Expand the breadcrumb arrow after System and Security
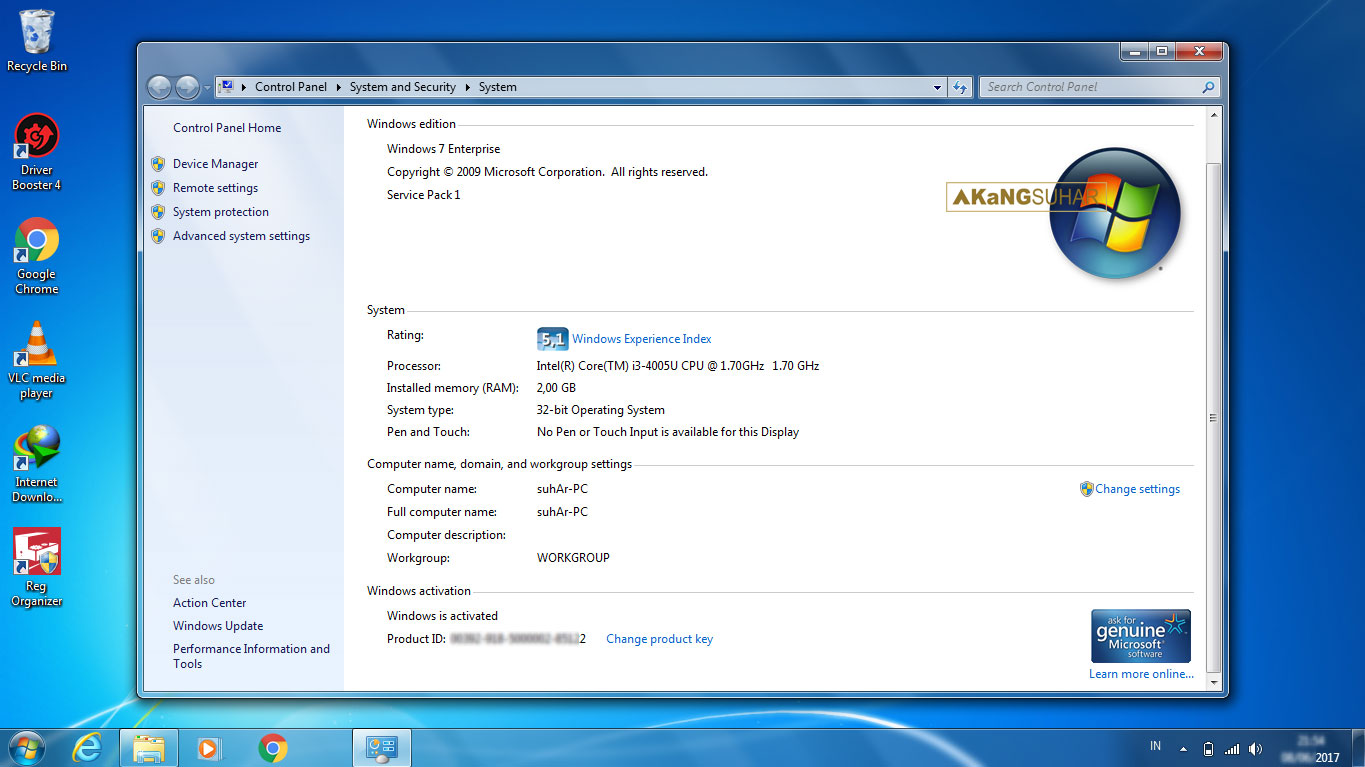The height and width of the screenshot is (767, 1365). coord(467,87)
